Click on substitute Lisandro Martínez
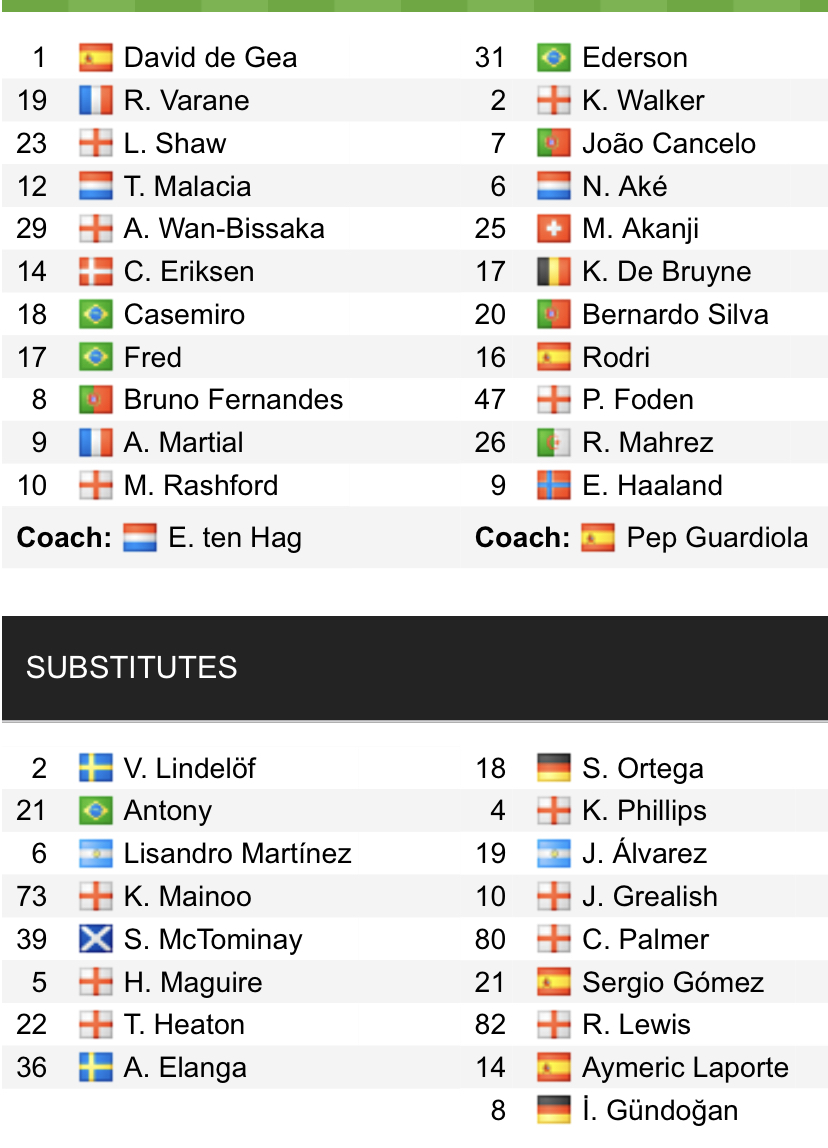The image size is (828, 1148). tap(237, 854)
